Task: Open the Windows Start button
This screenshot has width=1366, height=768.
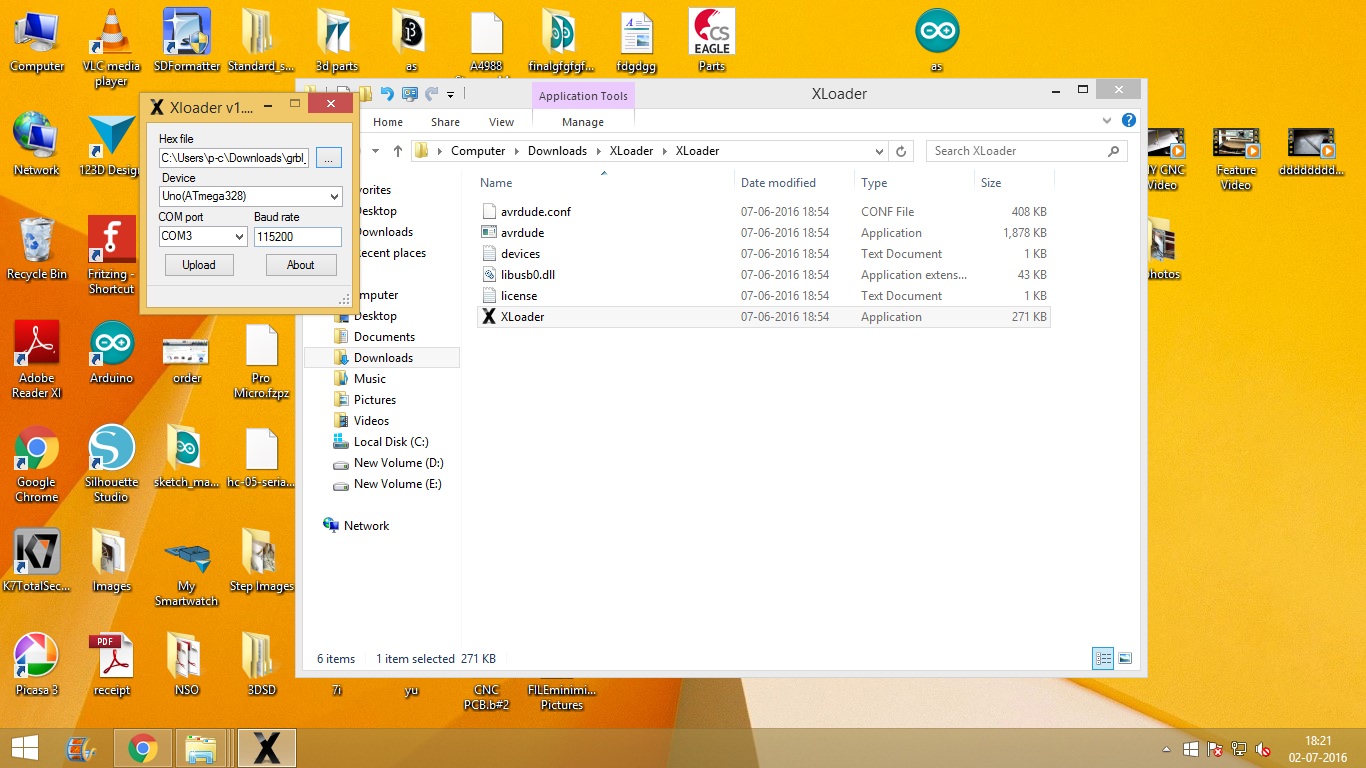Action: [24, 748]
